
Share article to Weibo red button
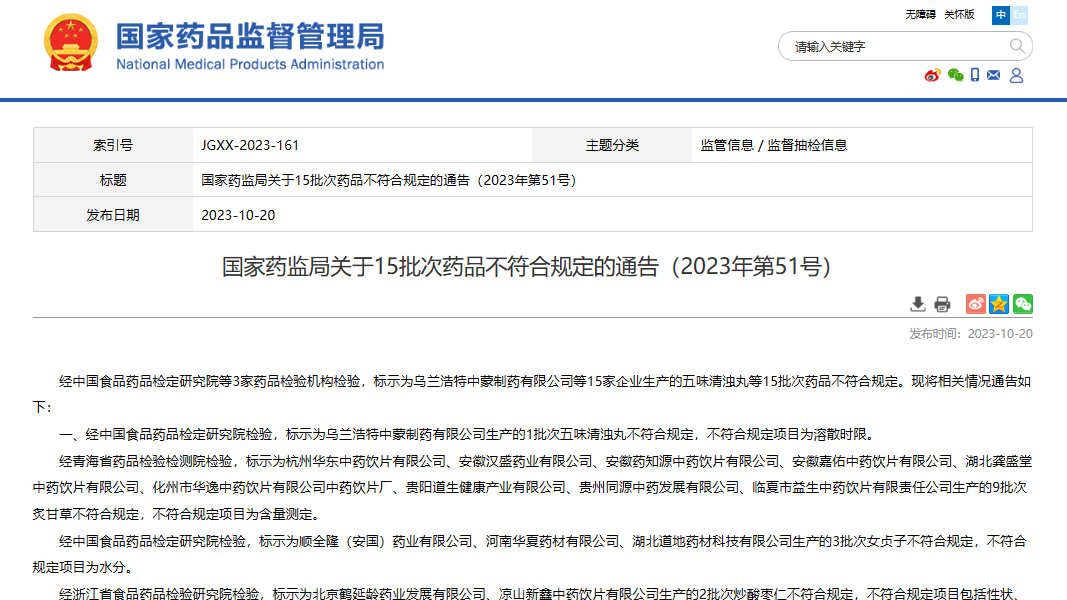coord(975,304)
